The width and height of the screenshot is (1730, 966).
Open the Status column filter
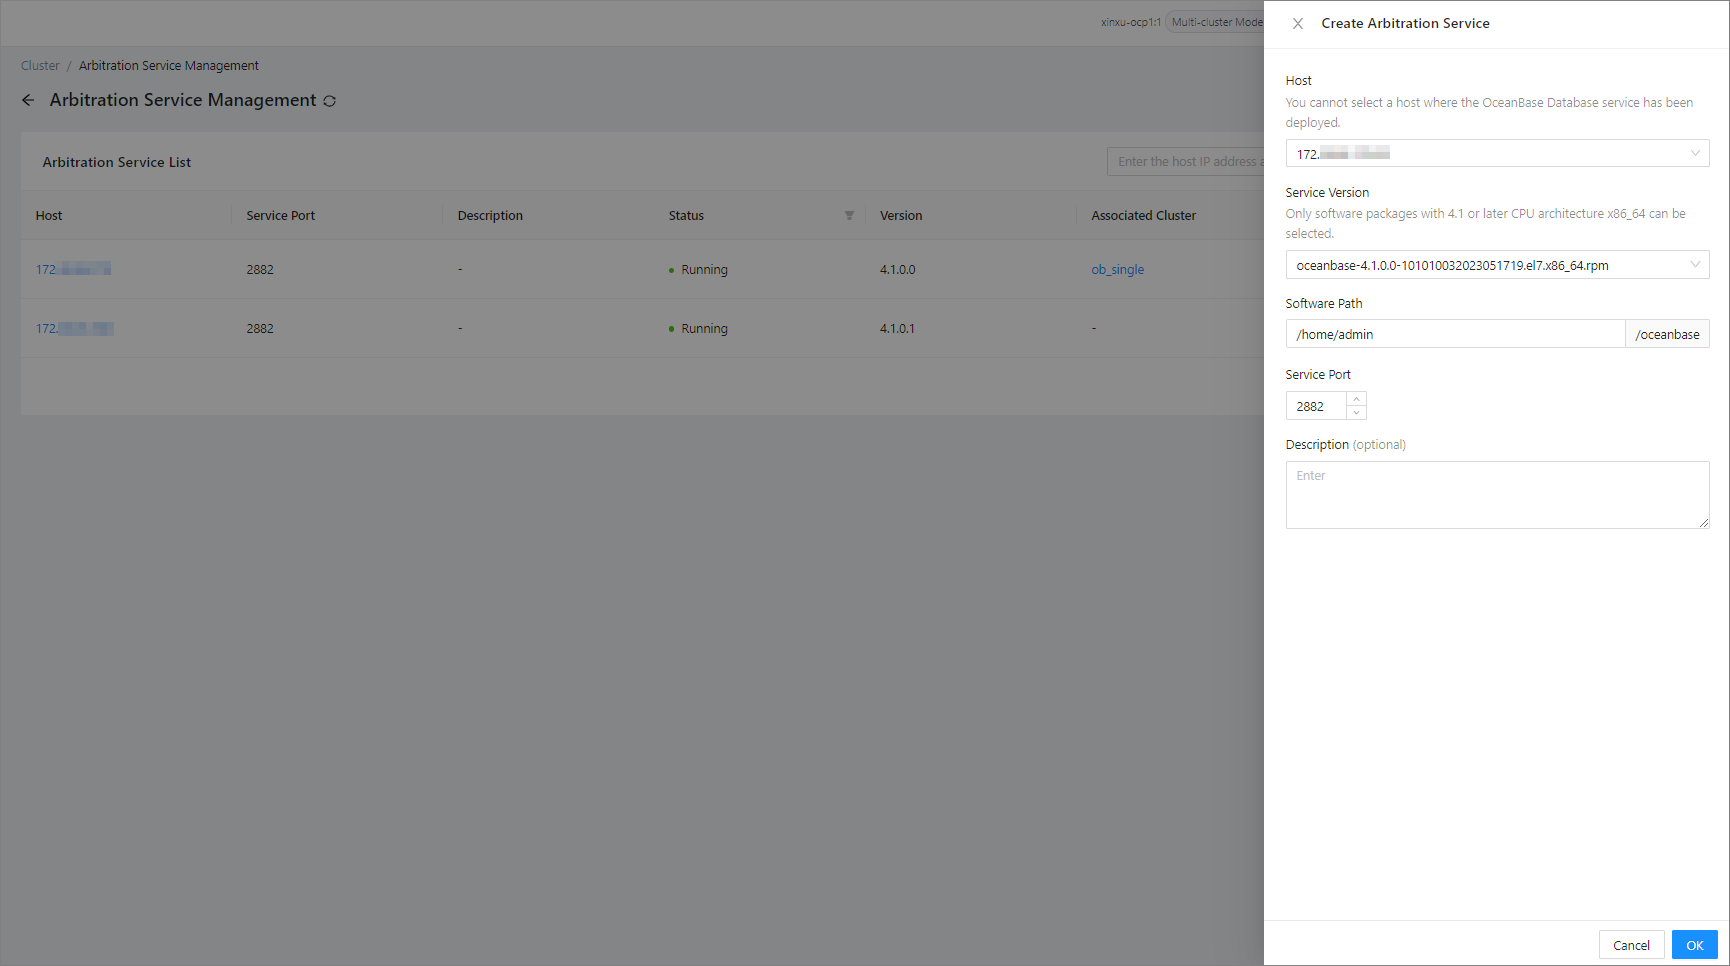coord(849,216)
